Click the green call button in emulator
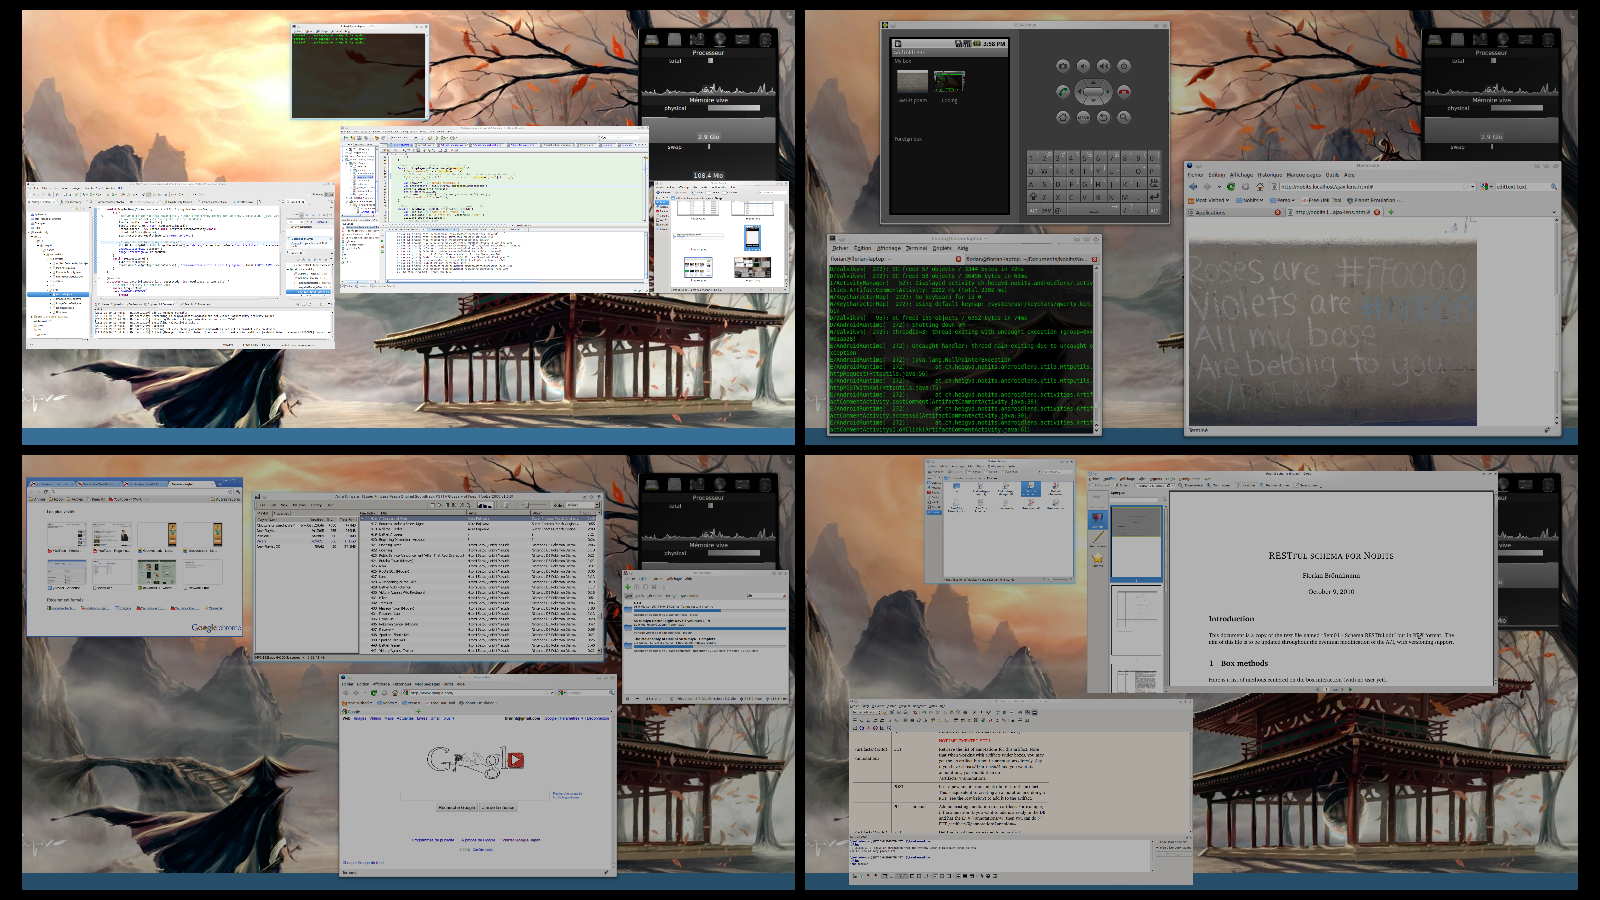Viewport: 1600px width, 900px height. point(1063,92)
